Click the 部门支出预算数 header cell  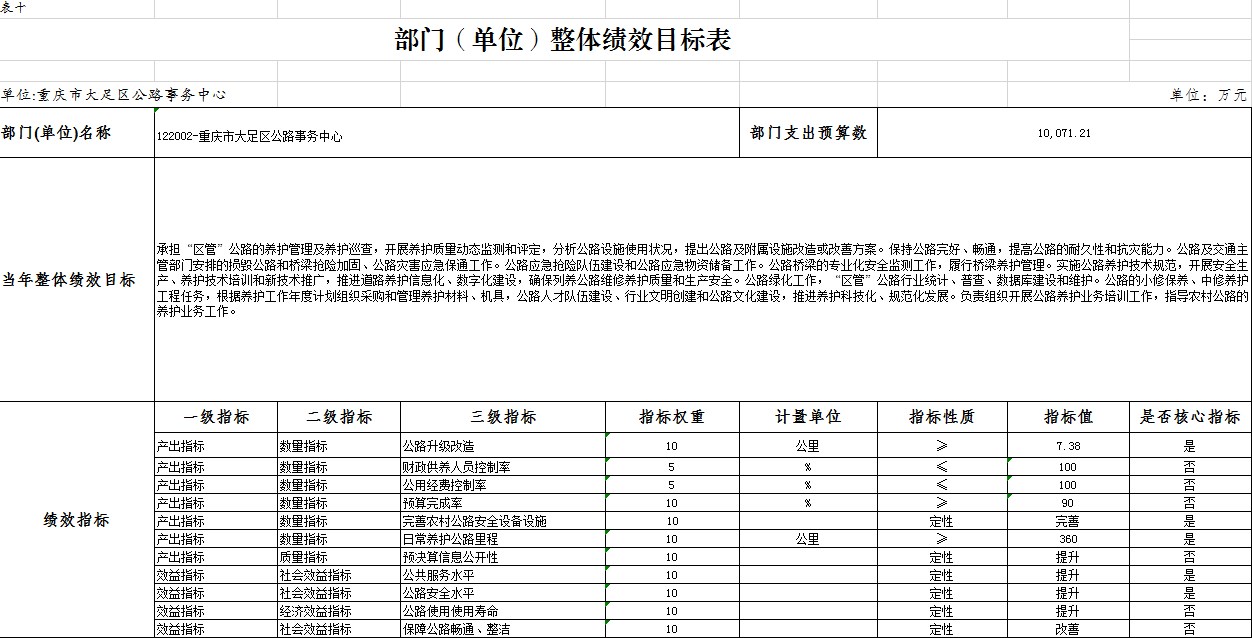click(808, 132)
